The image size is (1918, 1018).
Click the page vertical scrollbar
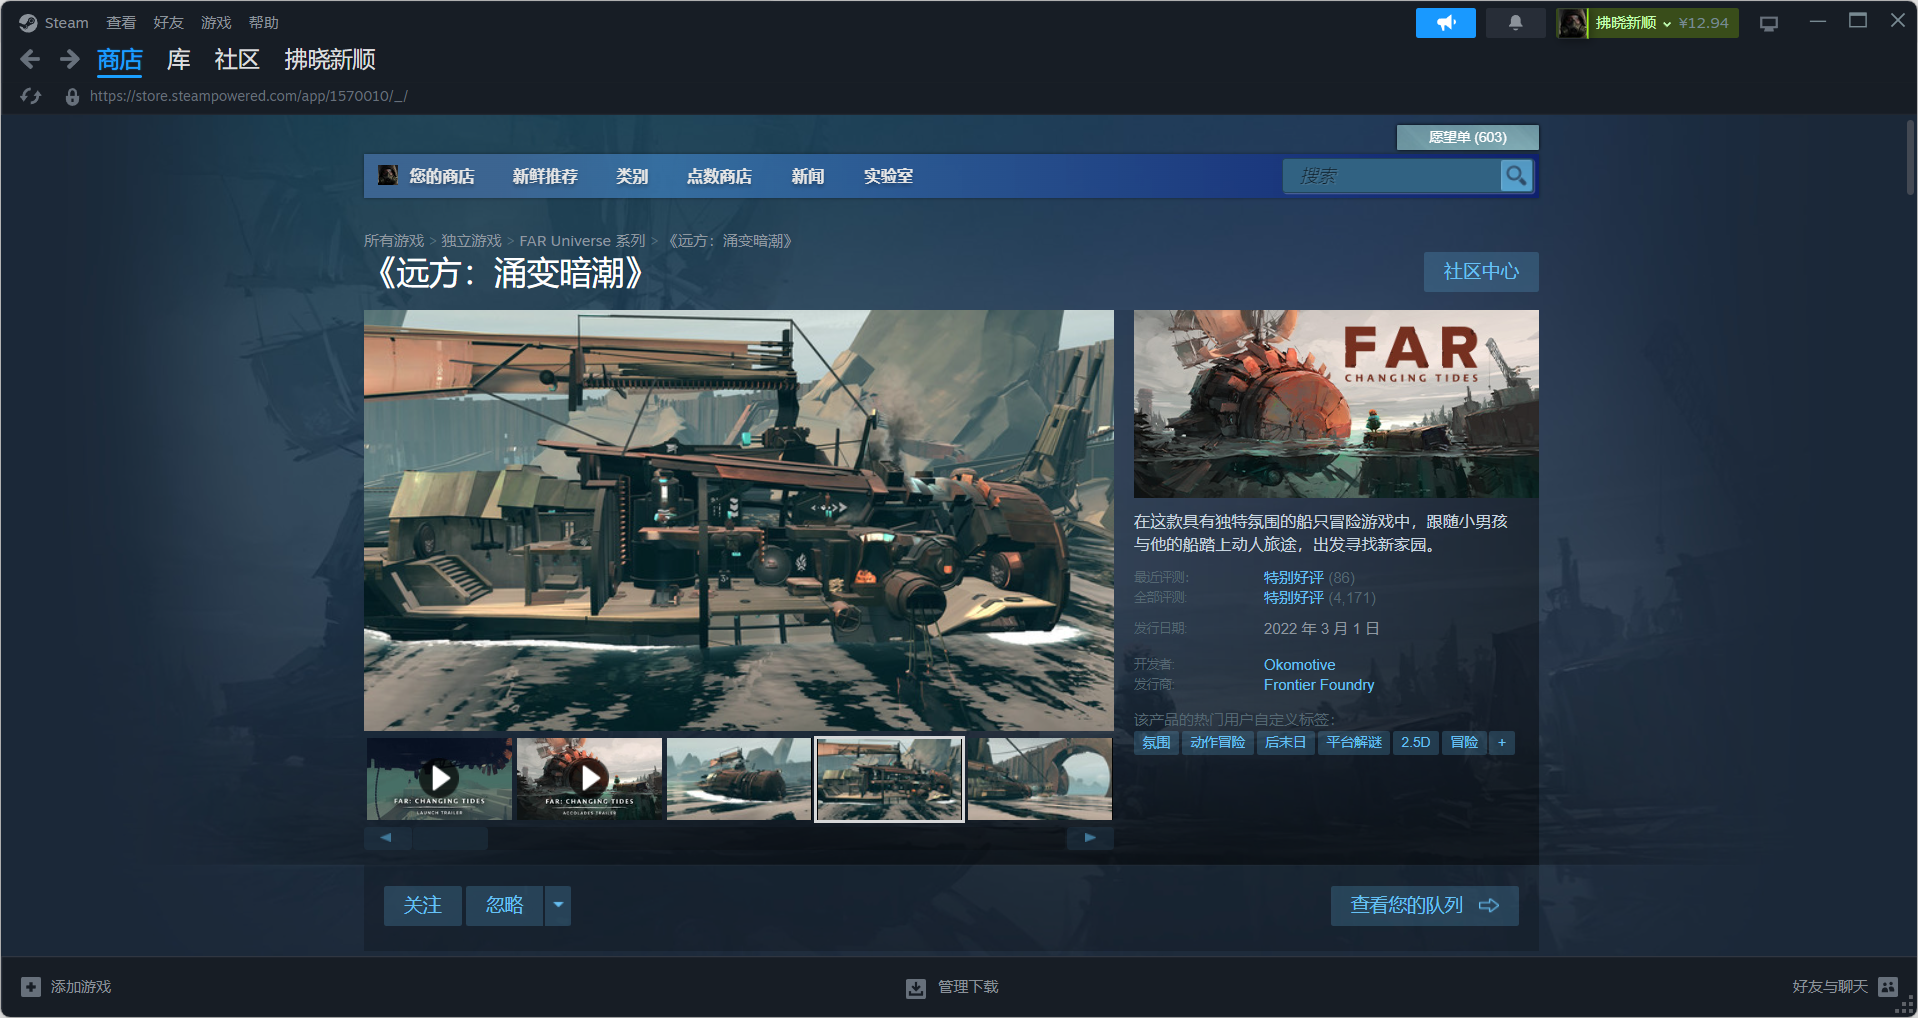pos(1910,157)
